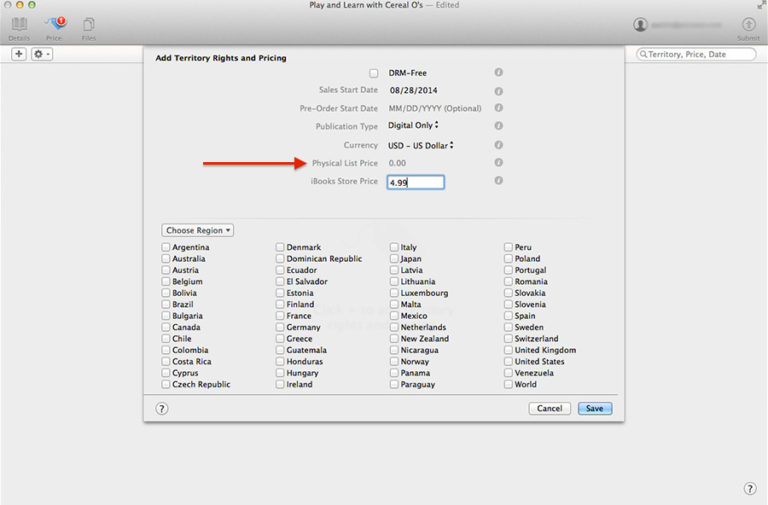Image resolution: width=768 pixels, height=505 pixels.
Task: Check the Peru checkbox
Action: 508,247
